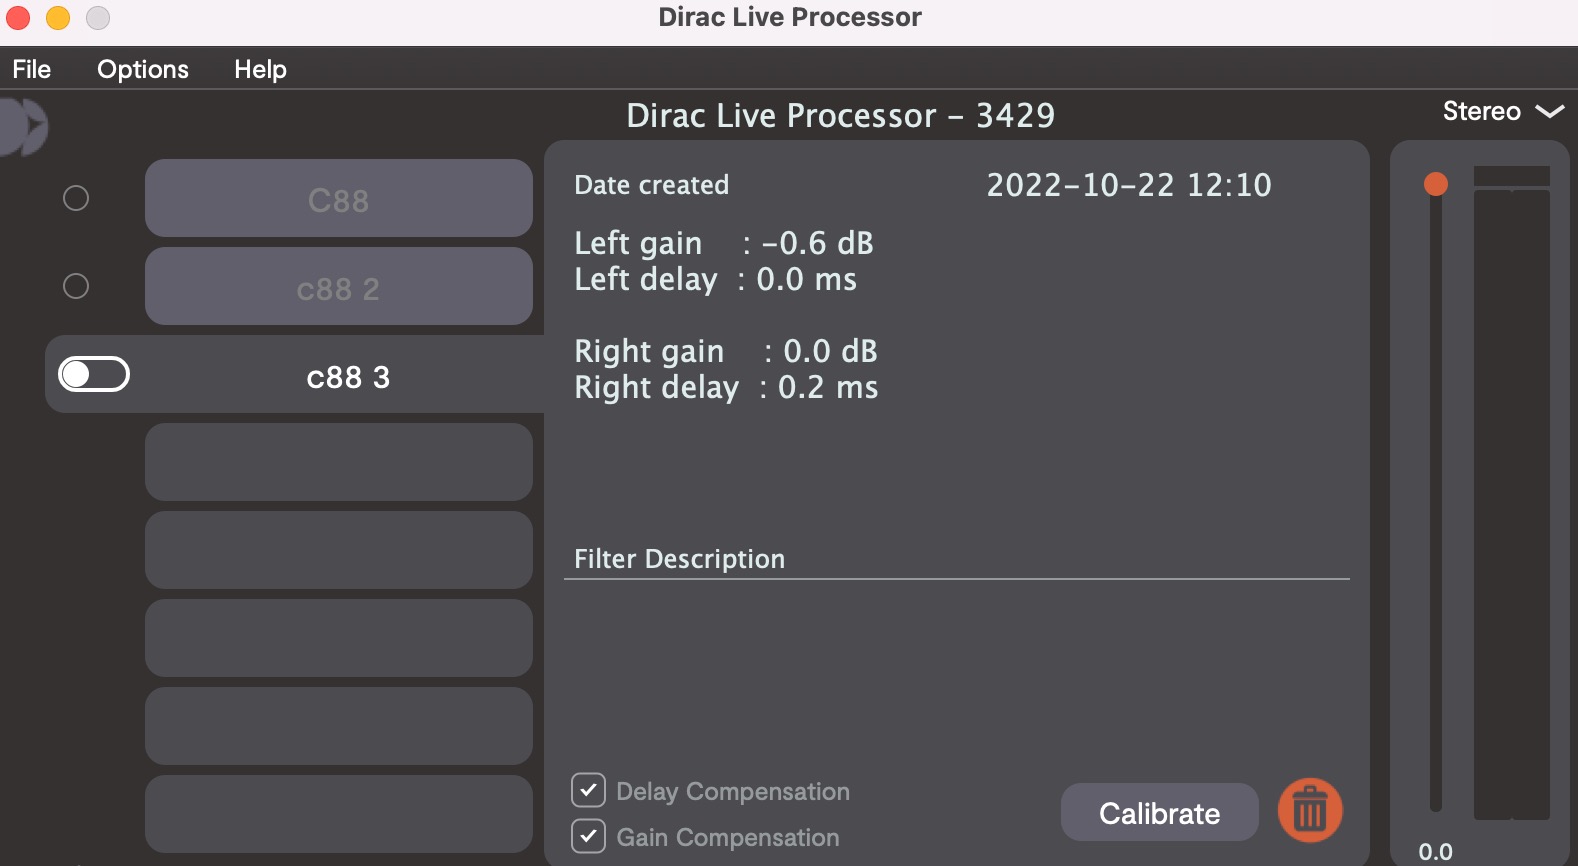Open the Help menu
Screen dimensions: 1578x866
[260, 69]
